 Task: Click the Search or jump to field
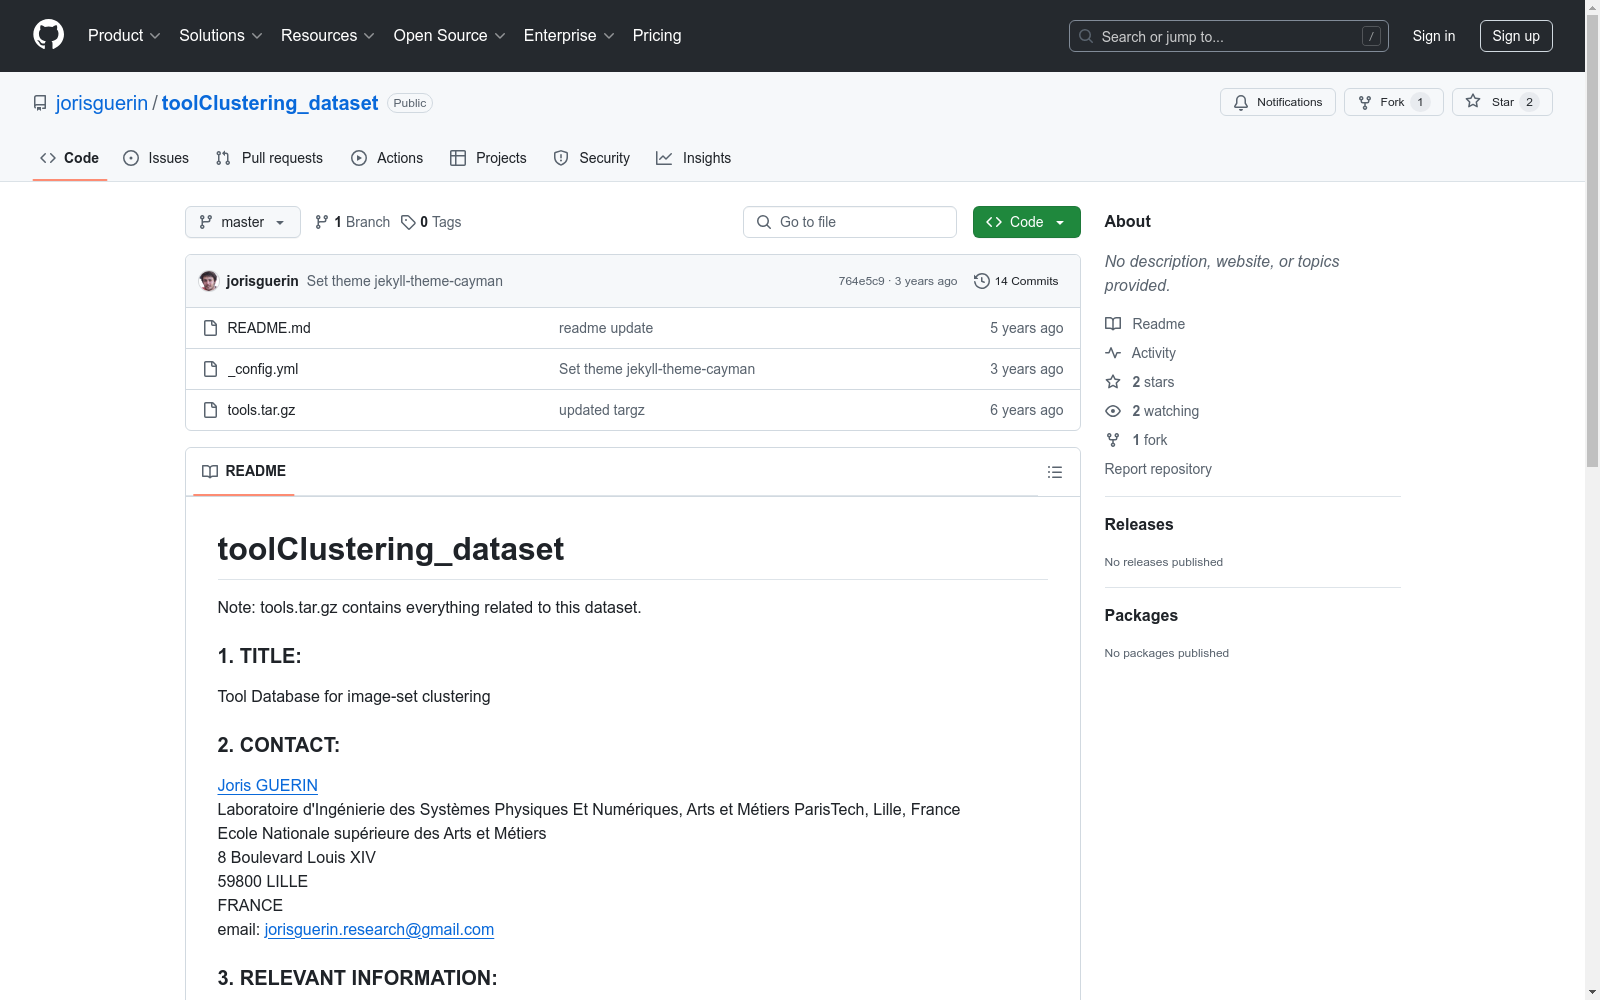pos(1229,36)
